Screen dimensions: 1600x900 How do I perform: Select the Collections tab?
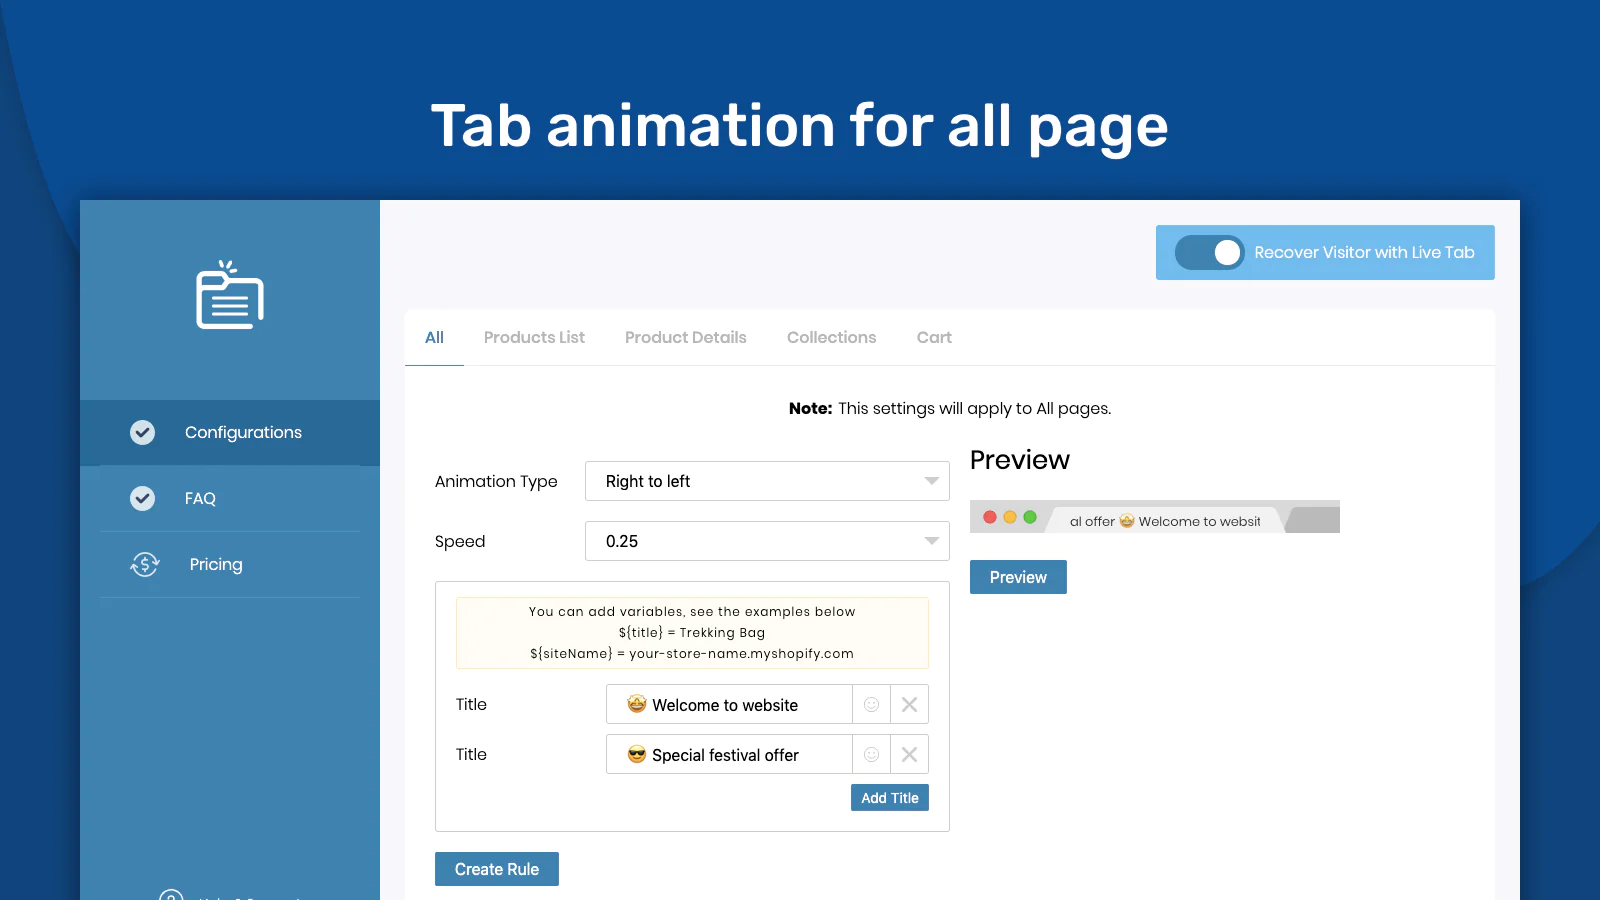click(x=831, y=337)
